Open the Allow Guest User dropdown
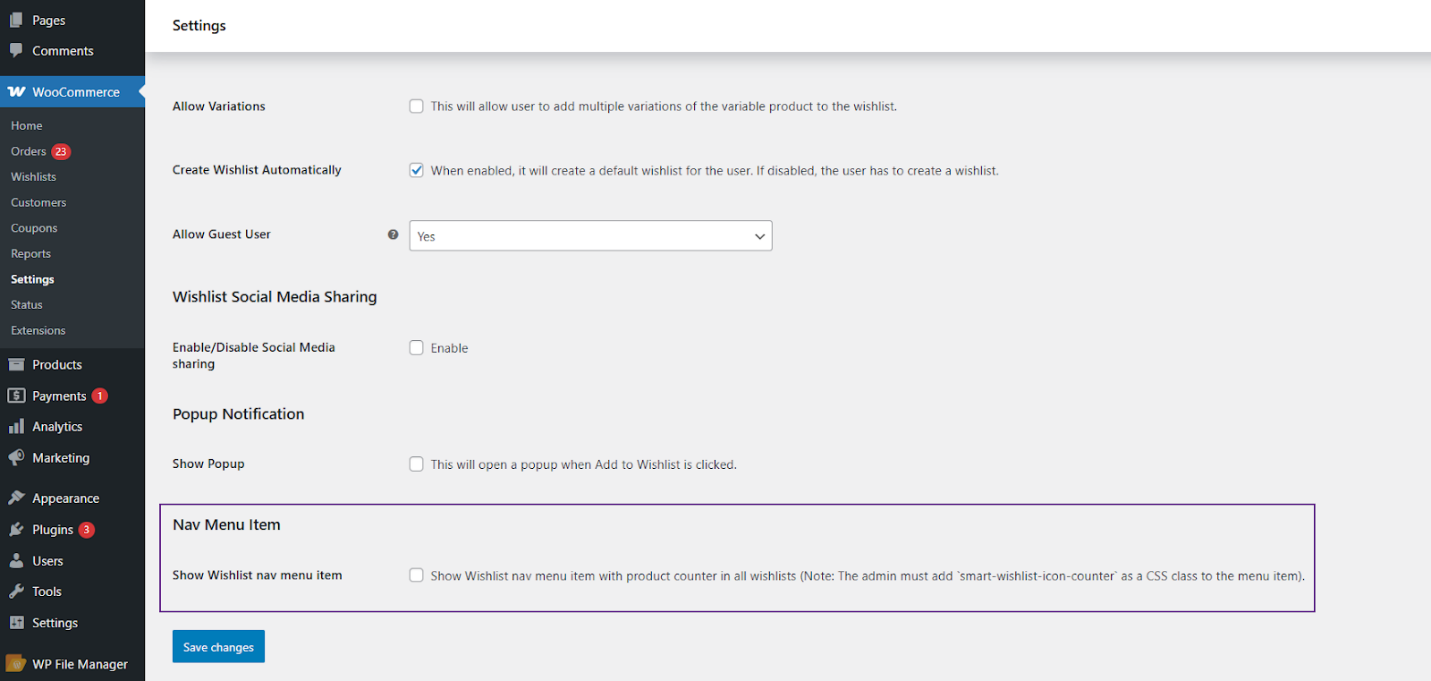 click(x=590, y=235)
